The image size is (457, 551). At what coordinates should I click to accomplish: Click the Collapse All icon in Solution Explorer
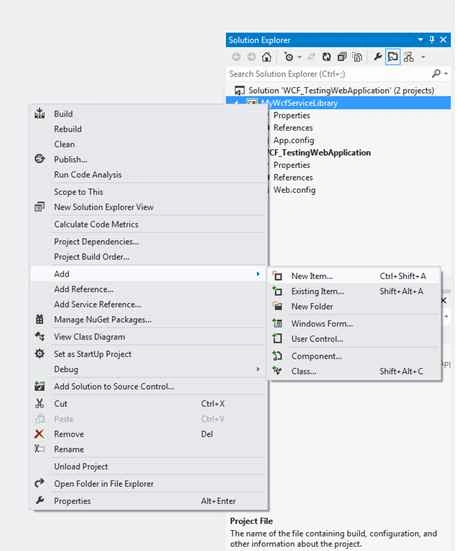342,57
